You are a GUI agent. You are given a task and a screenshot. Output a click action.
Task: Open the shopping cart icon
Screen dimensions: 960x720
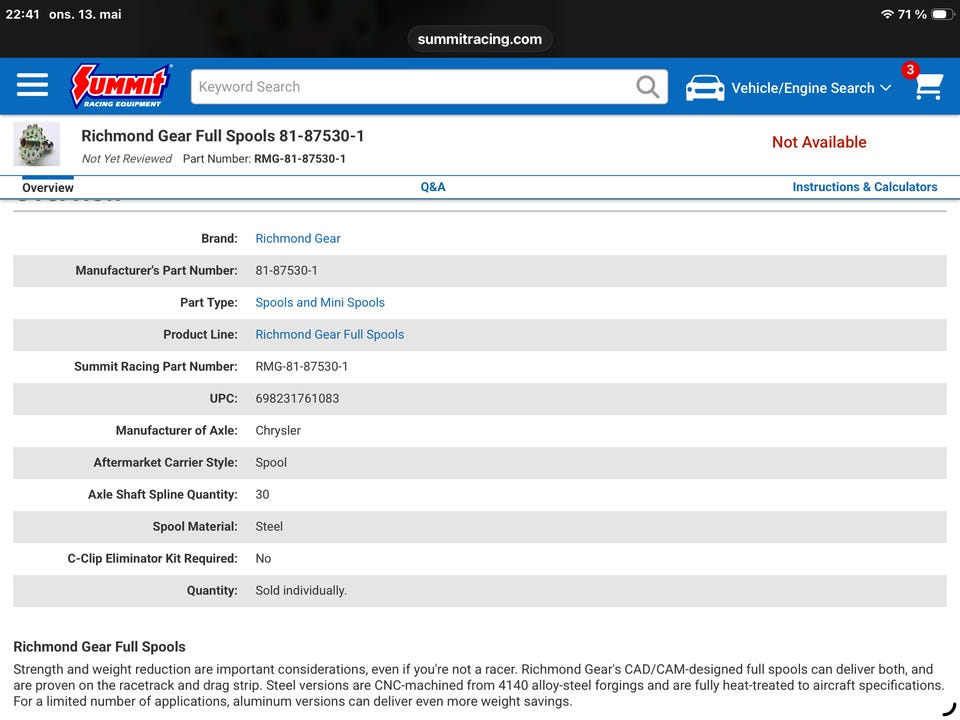(928, 87)
